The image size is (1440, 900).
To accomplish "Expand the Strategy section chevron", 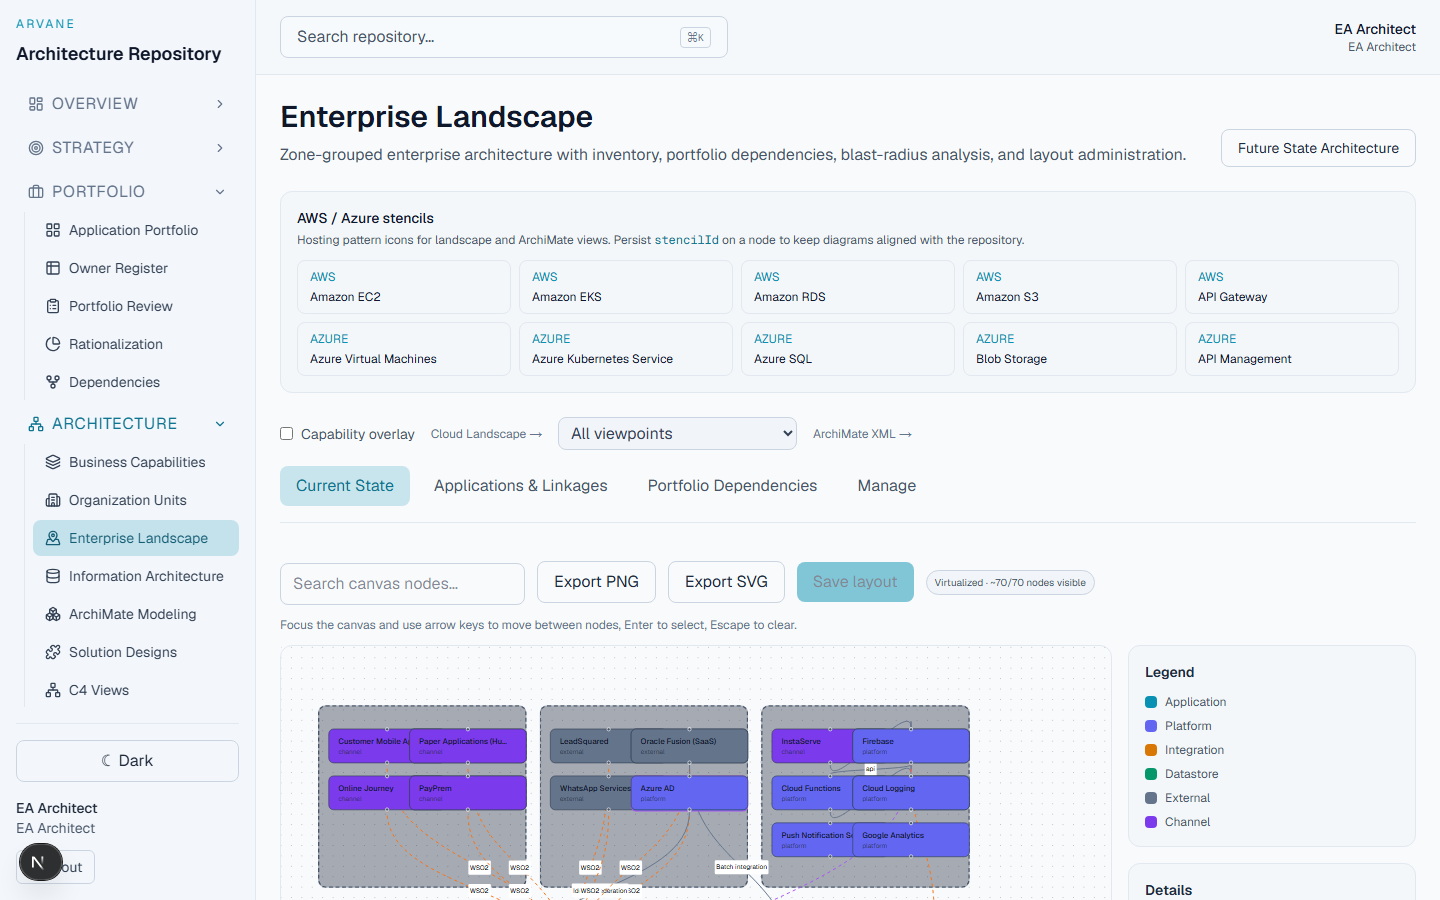I will [x=220, y=148].
